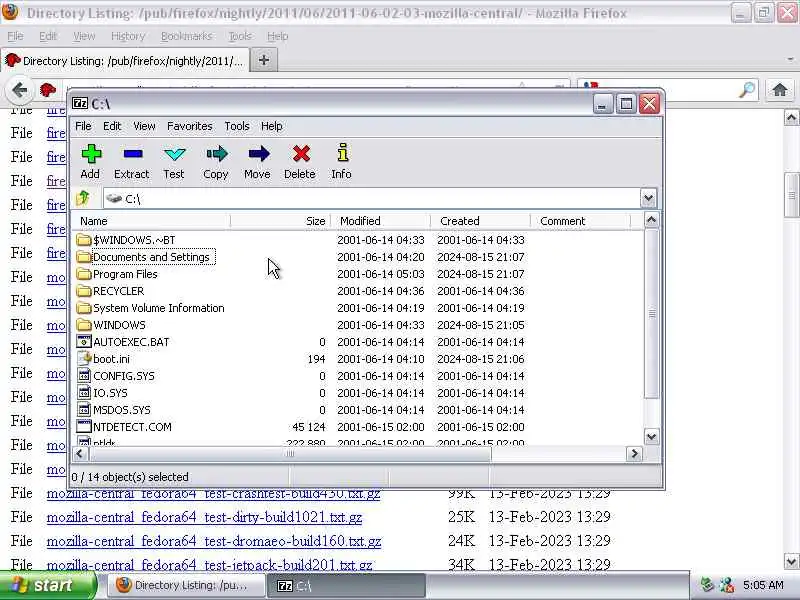The width and height of the screenshot is (800, 600).
Task: Open the 7-Zip View menu
Action: [x=144, y=126]
